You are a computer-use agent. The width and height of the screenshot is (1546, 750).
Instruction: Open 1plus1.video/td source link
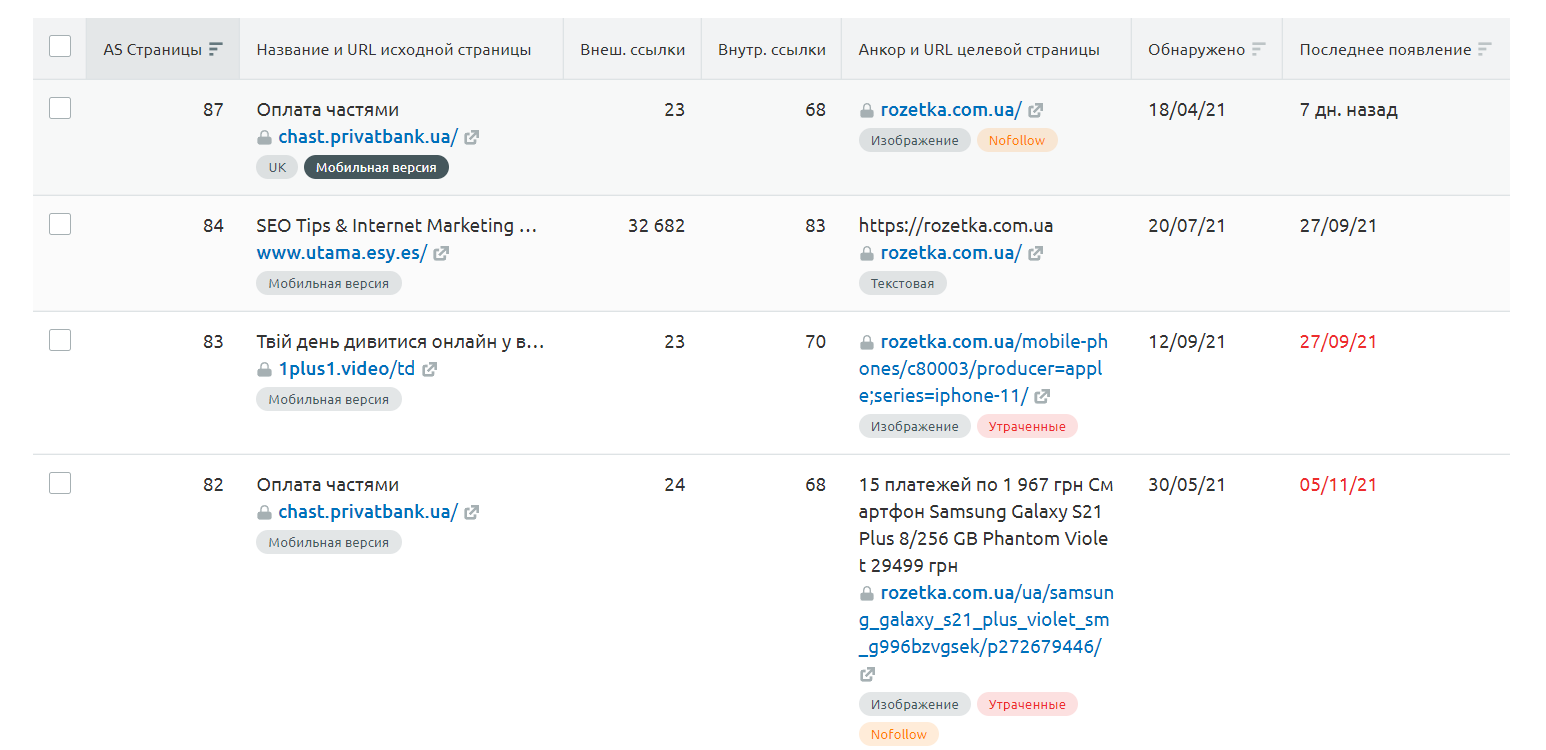point(347,369)
